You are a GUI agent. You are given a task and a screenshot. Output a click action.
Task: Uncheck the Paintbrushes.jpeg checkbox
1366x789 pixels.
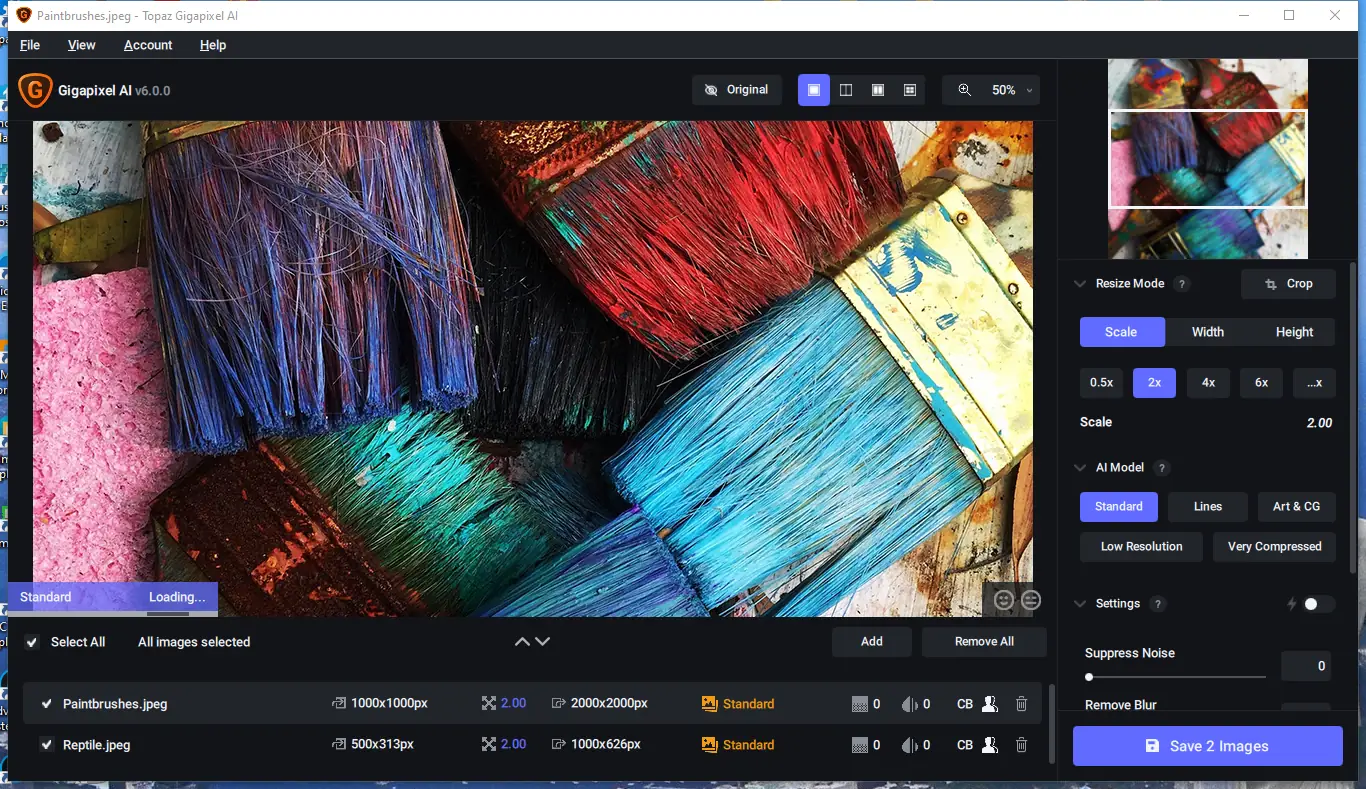click(46, 704)
